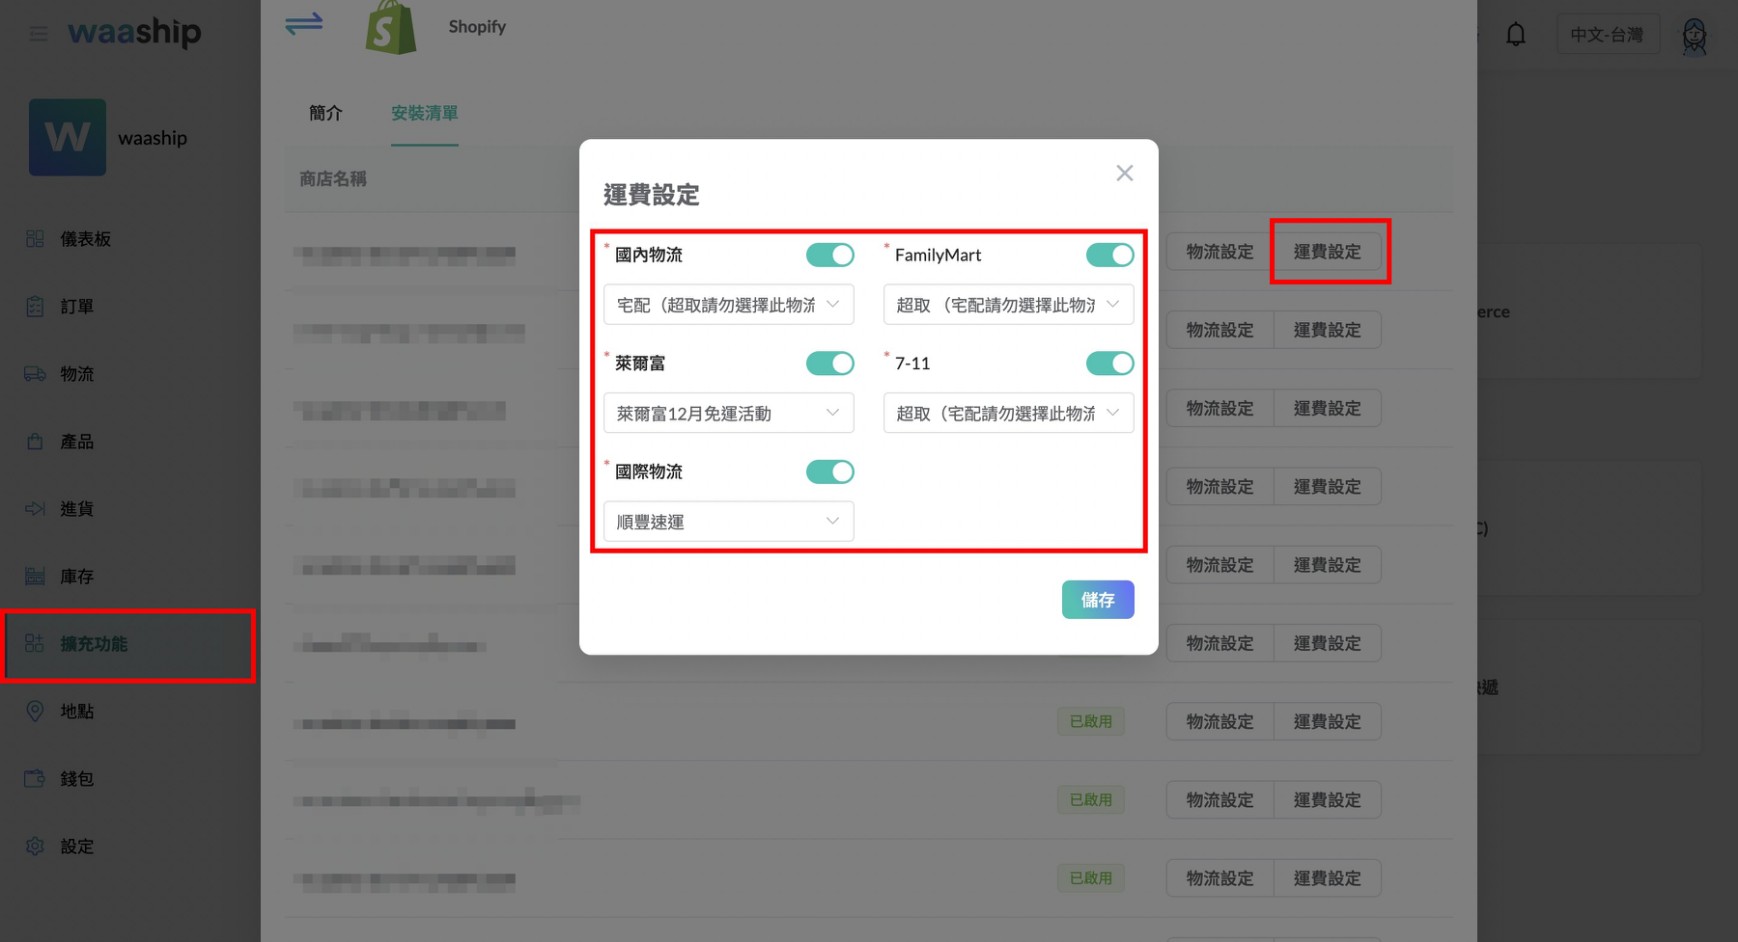Open 錢包 wallet in the sidebar
Screen dimensions: 1738x942
coord(76,779)
